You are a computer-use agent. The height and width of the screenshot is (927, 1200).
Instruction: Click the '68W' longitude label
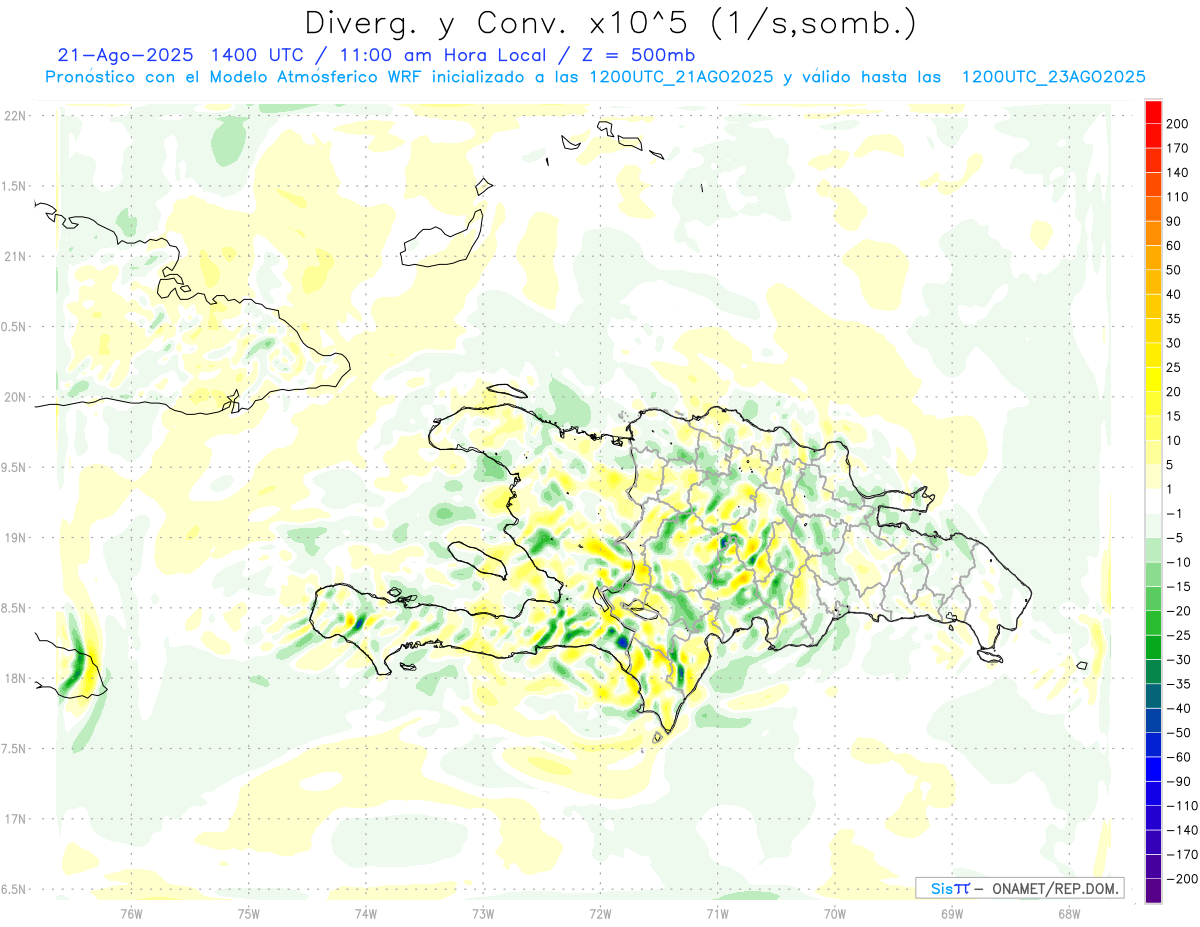click(x=1069, y=913)
